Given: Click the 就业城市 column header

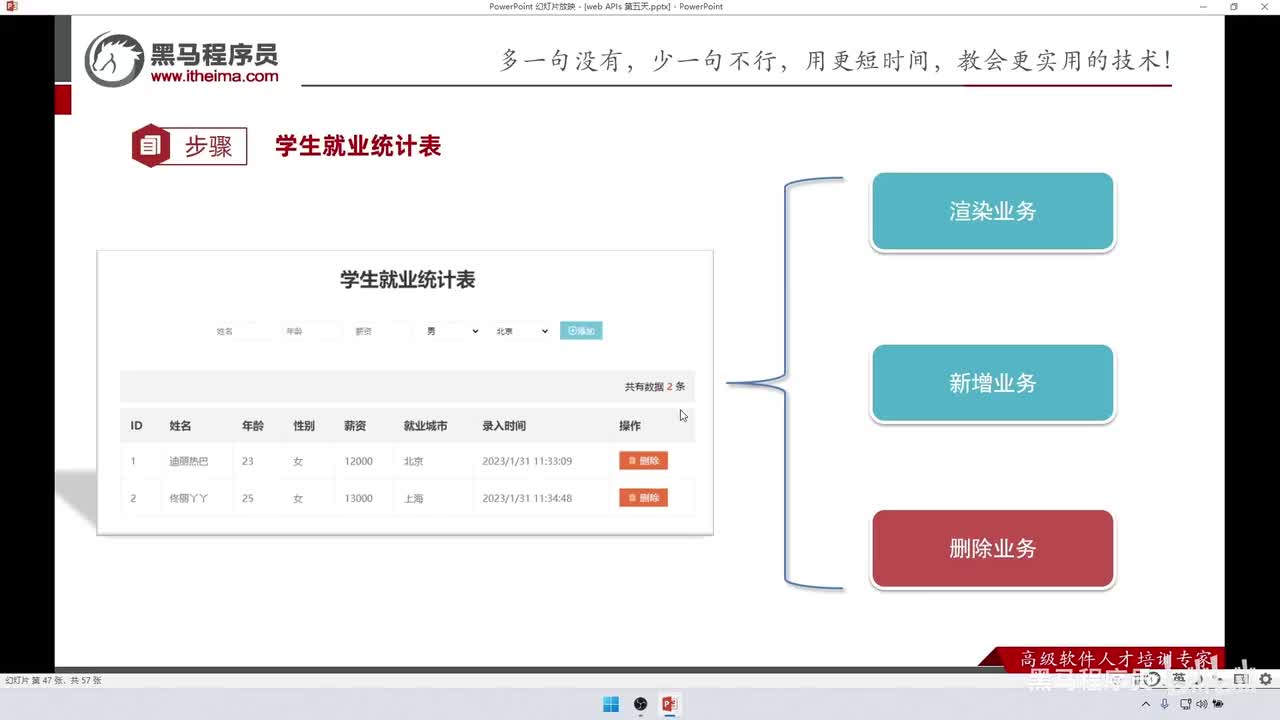Looking at the screenshot, I should click(425, 426).
